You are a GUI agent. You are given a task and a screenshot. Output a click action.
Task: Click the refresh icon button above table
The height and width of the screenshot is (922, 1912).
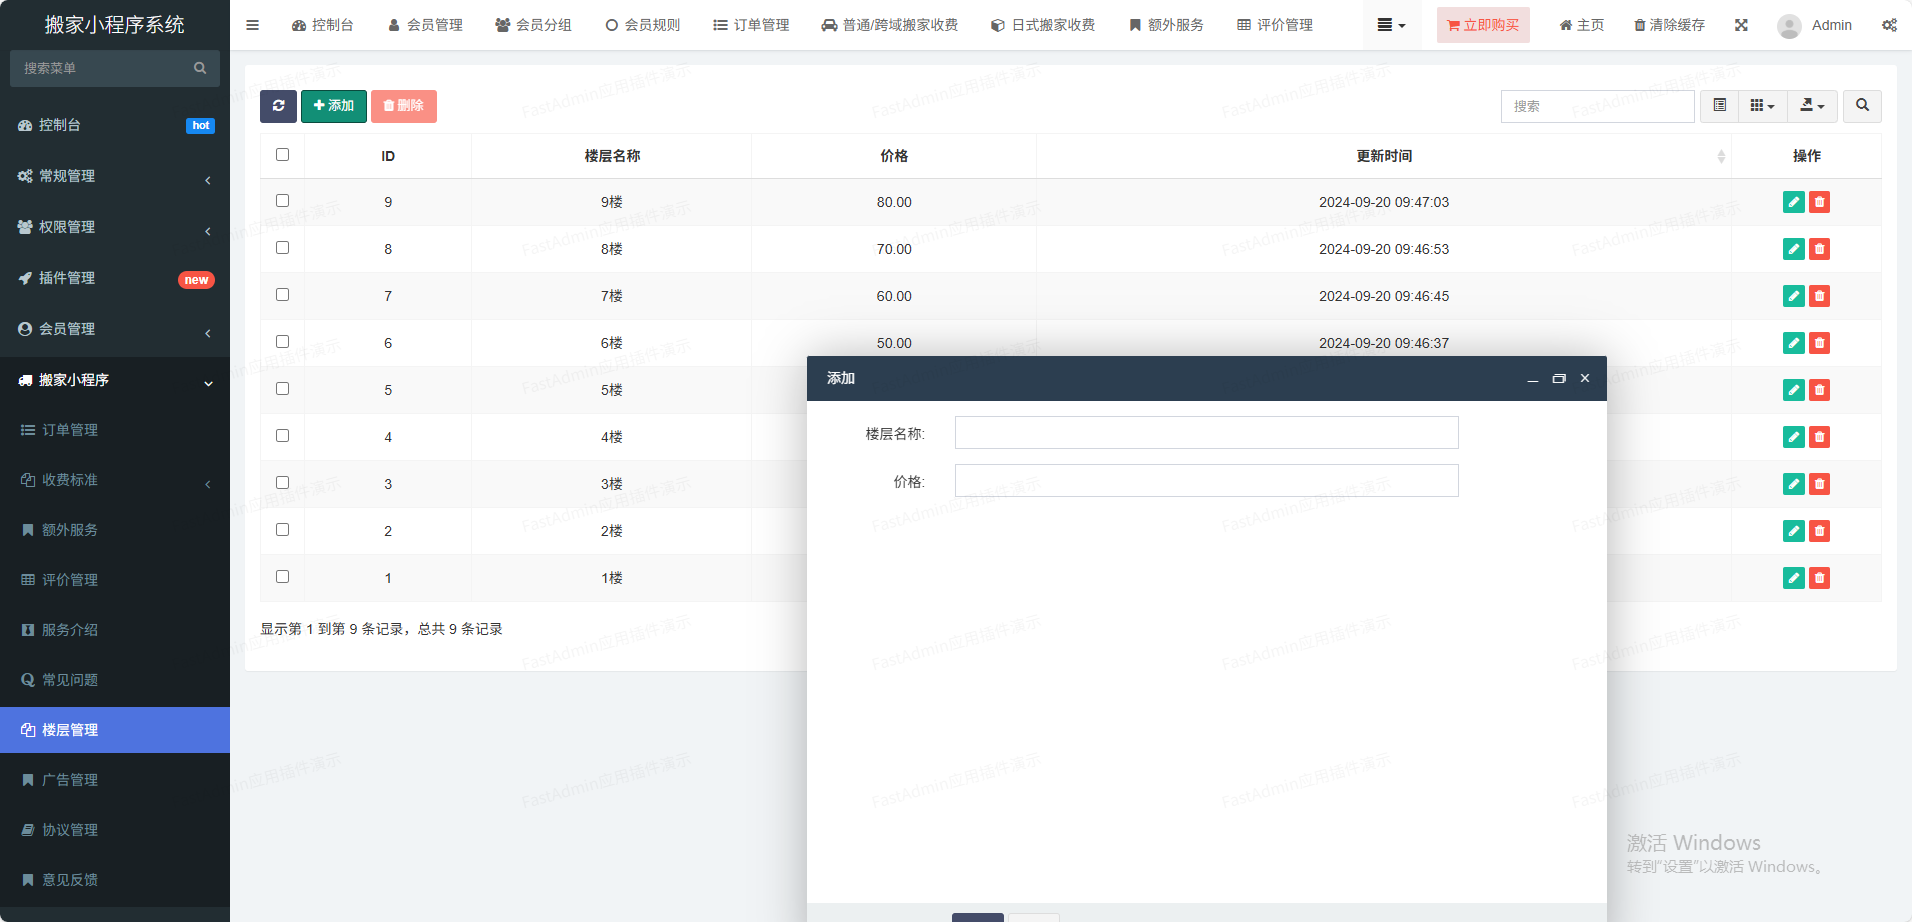coord(278,106)
